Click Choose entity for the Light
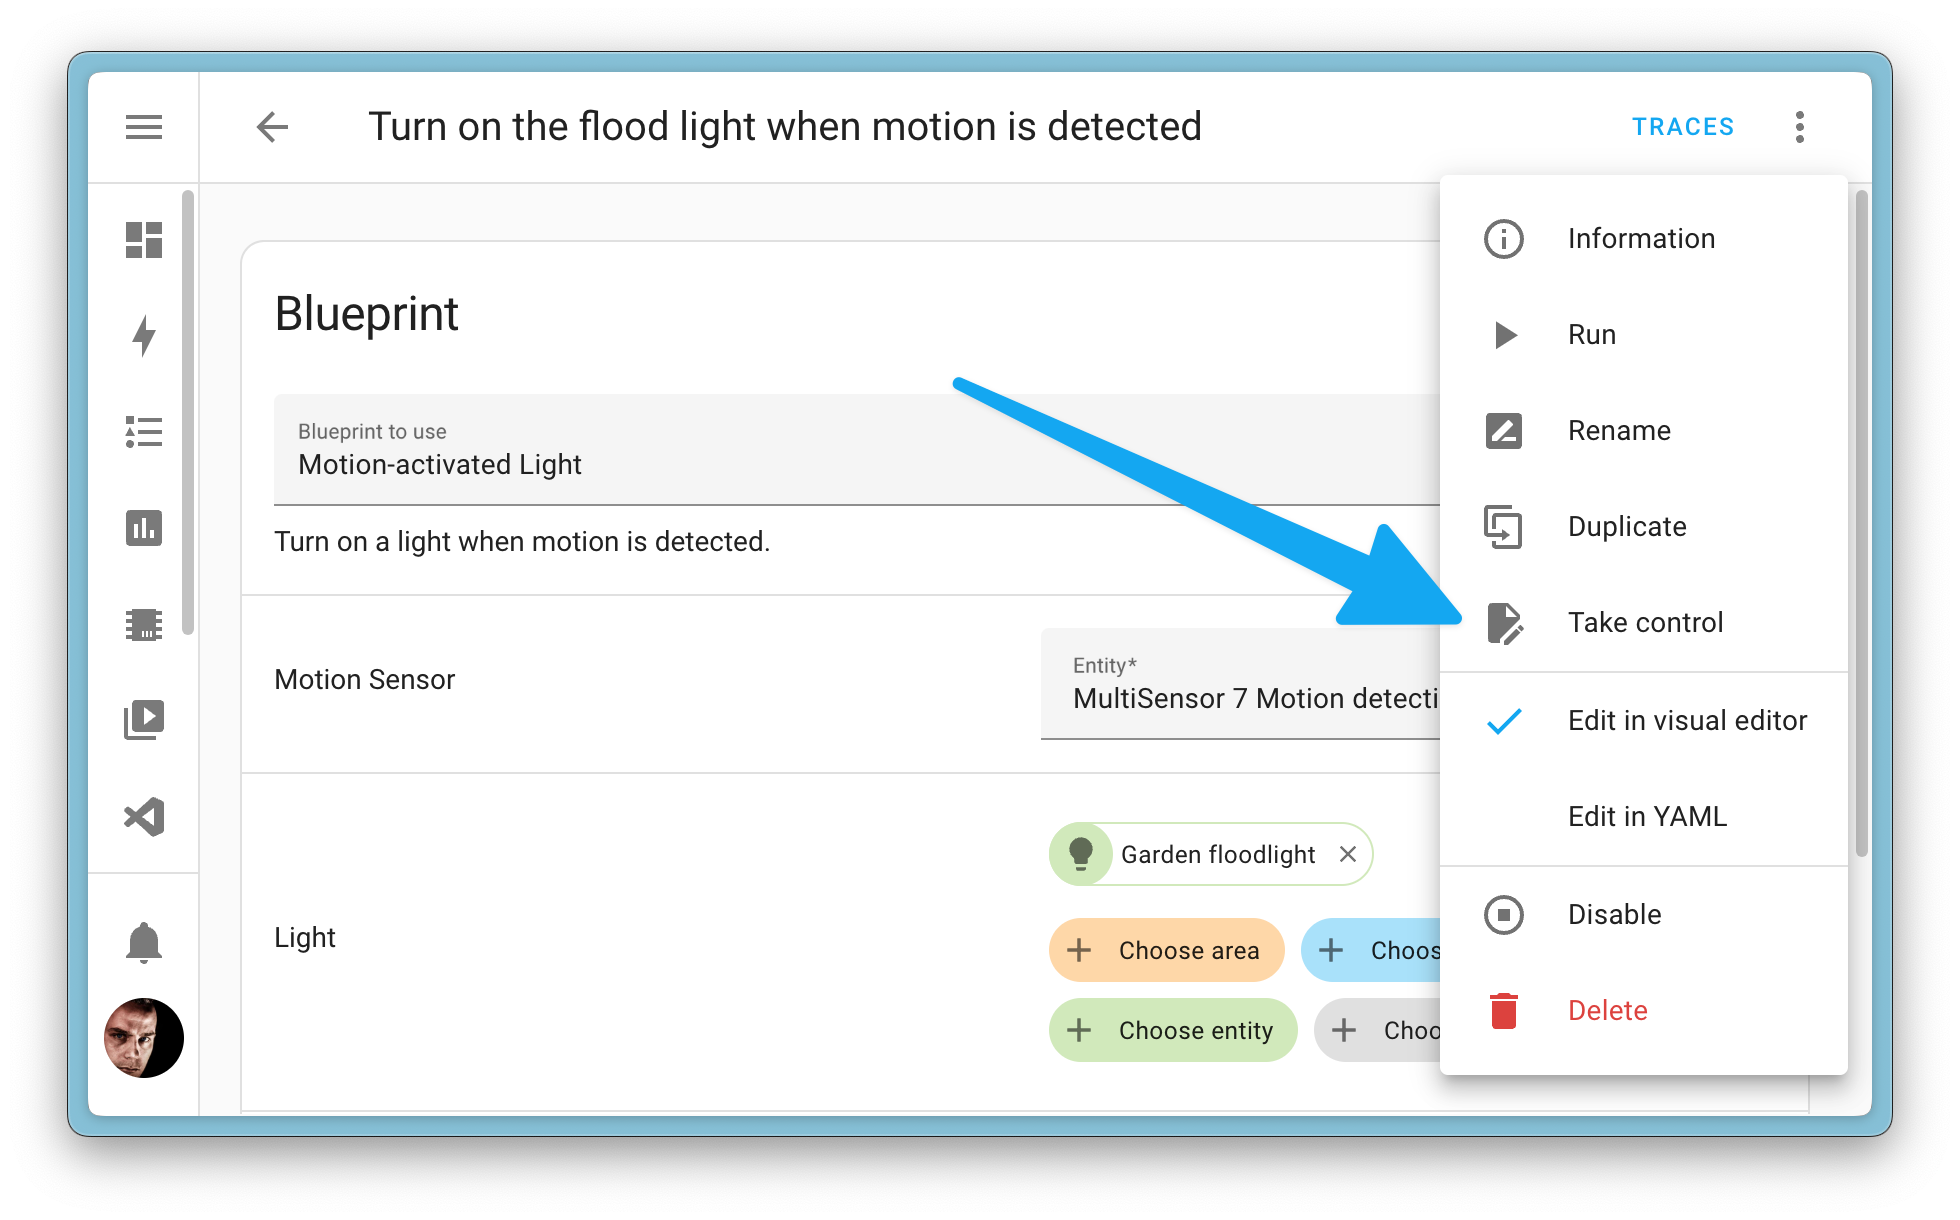The image size is (1960, 1220). [x=1173, y=1029]
